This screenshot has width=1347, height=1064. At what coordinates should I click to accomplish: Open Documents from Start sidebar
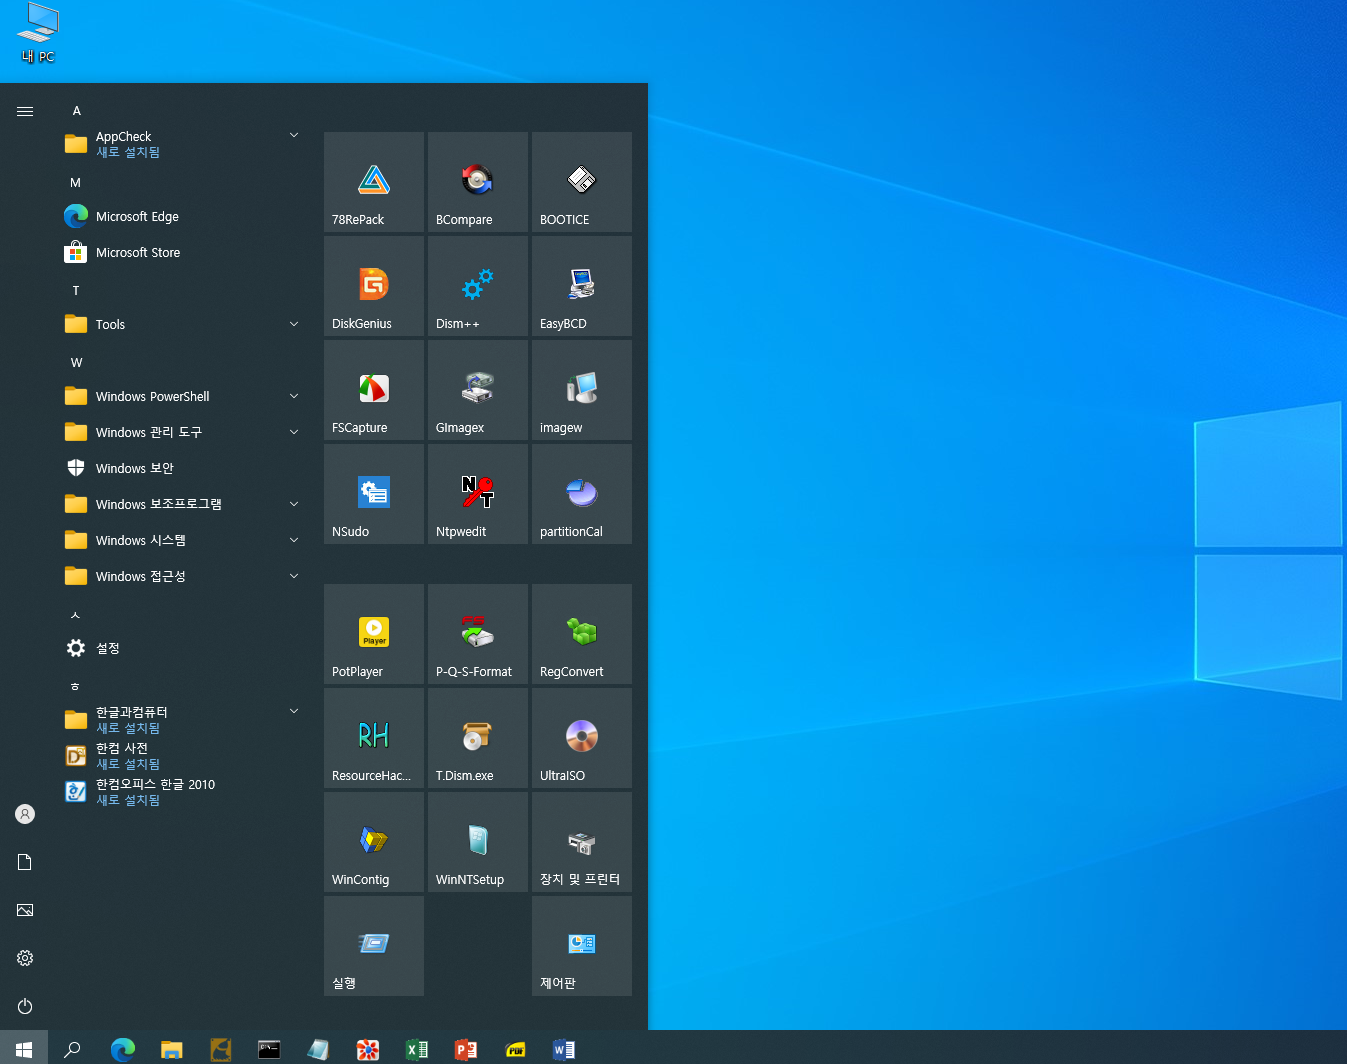[25, 862]
